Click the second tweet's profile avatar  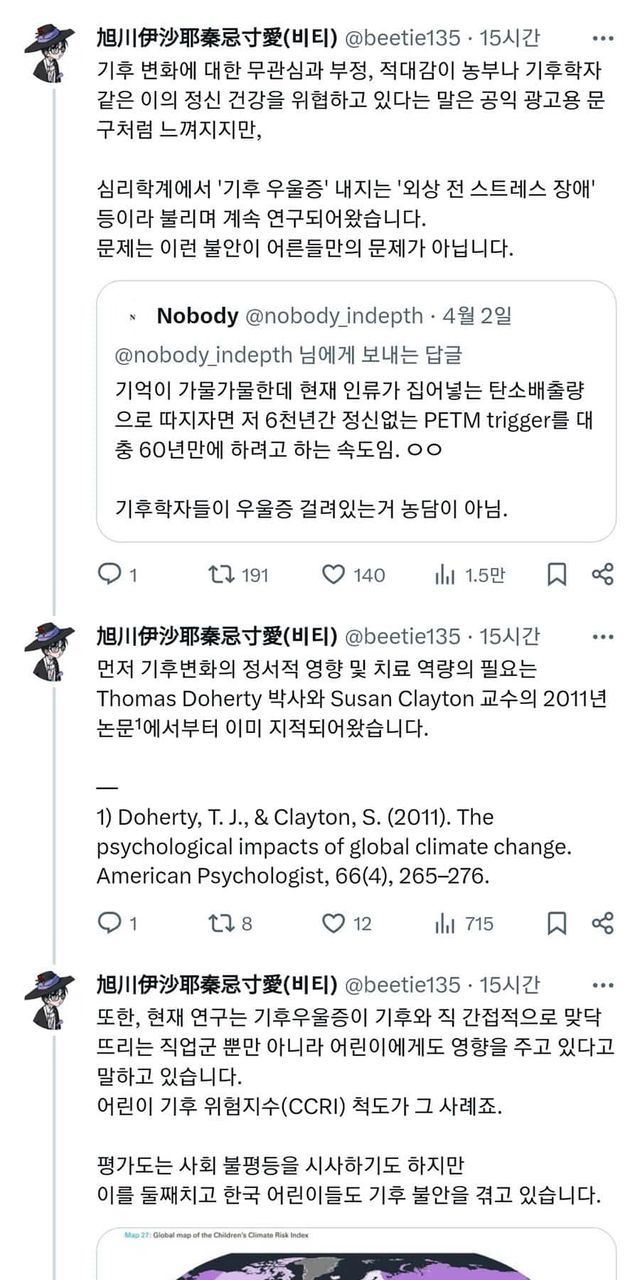(48, 651)
